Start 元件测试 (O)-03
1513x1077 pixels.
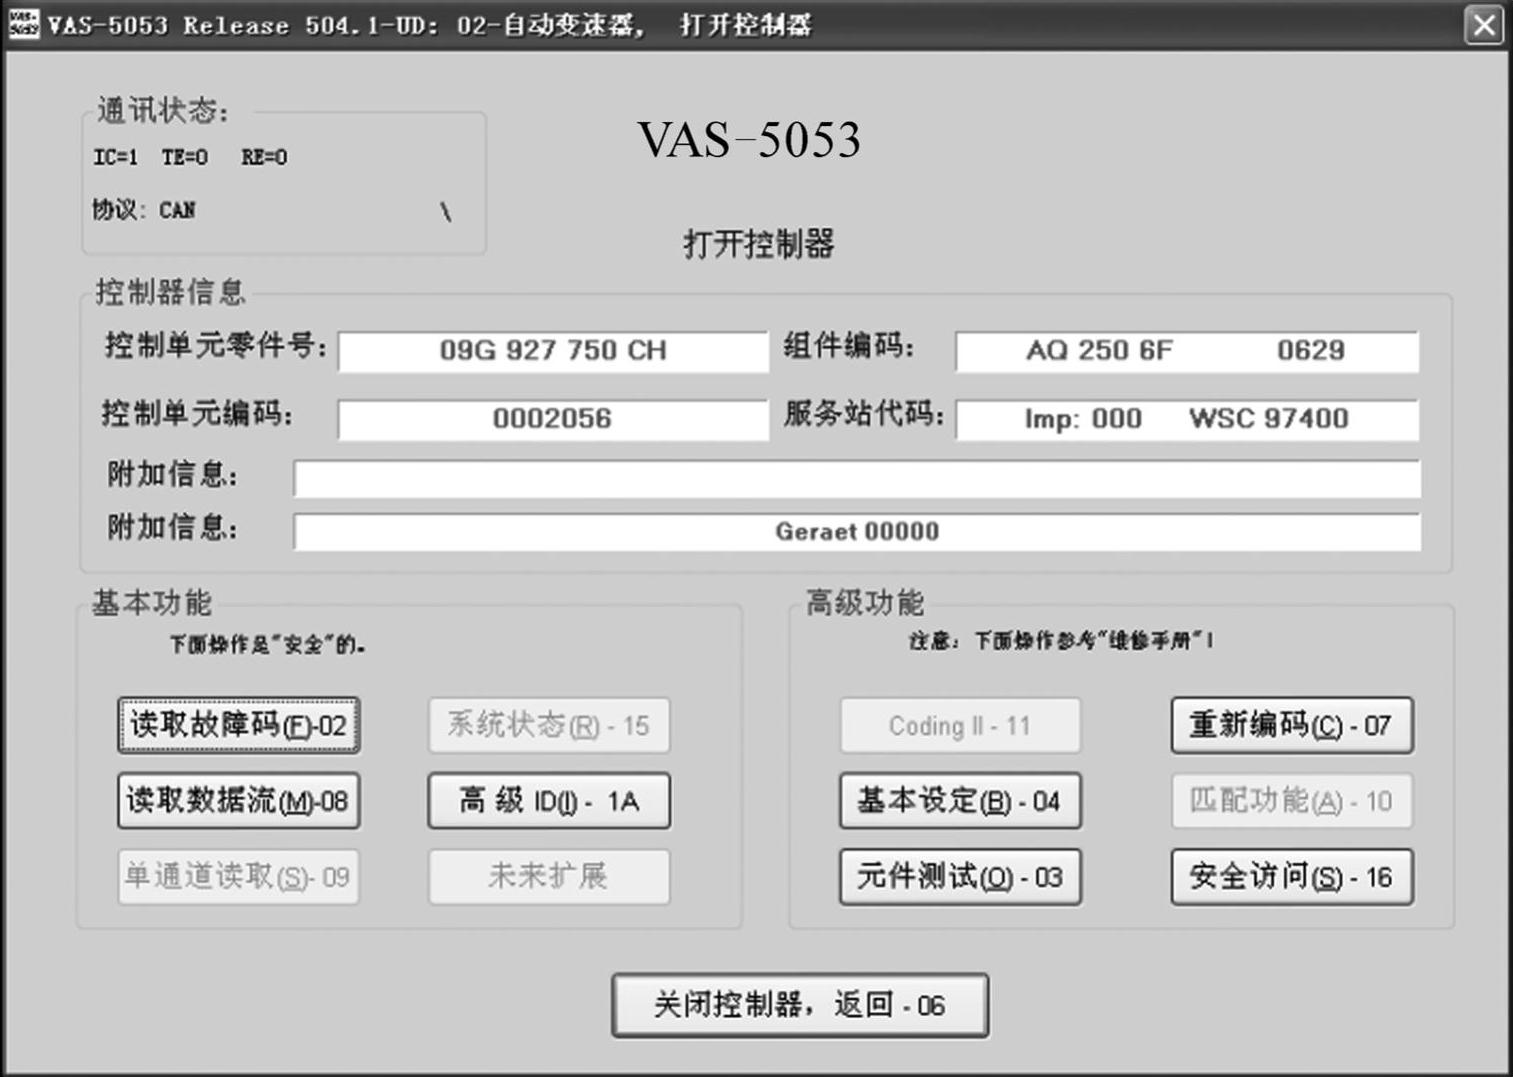(x=960, y=877)
